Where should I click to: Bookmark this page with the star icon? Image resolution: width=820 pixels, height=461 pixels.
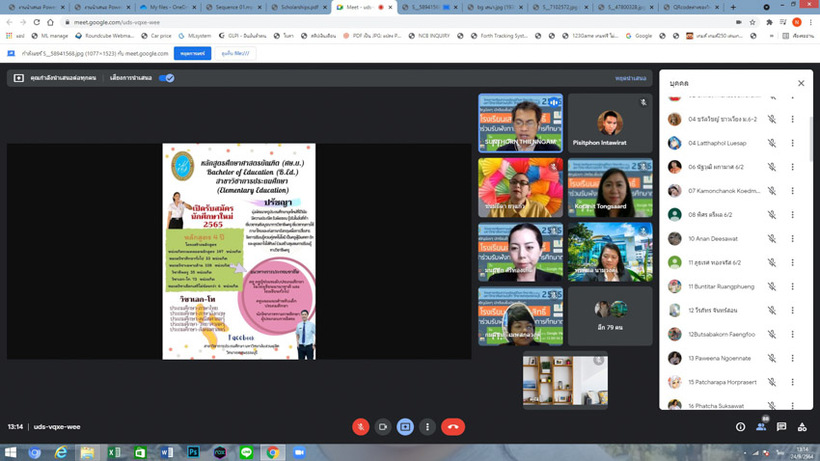[753, 22]
